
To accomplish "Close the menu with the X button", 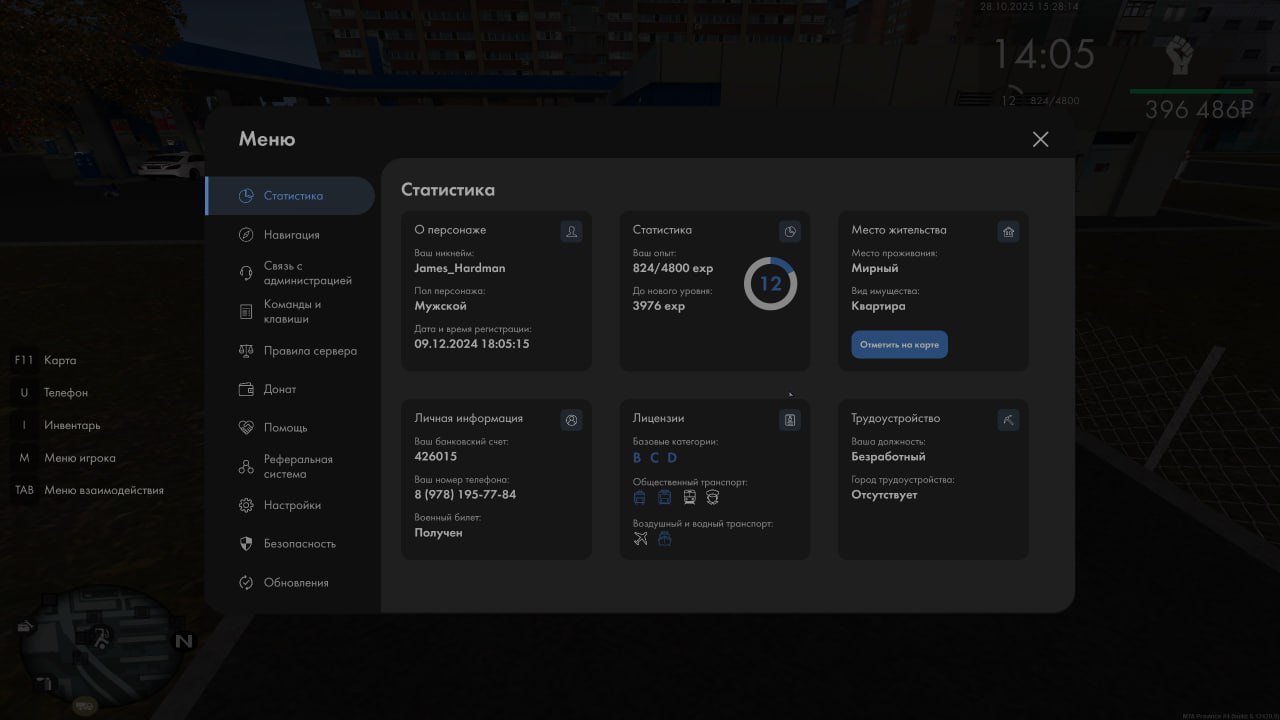I will 1041,139.
